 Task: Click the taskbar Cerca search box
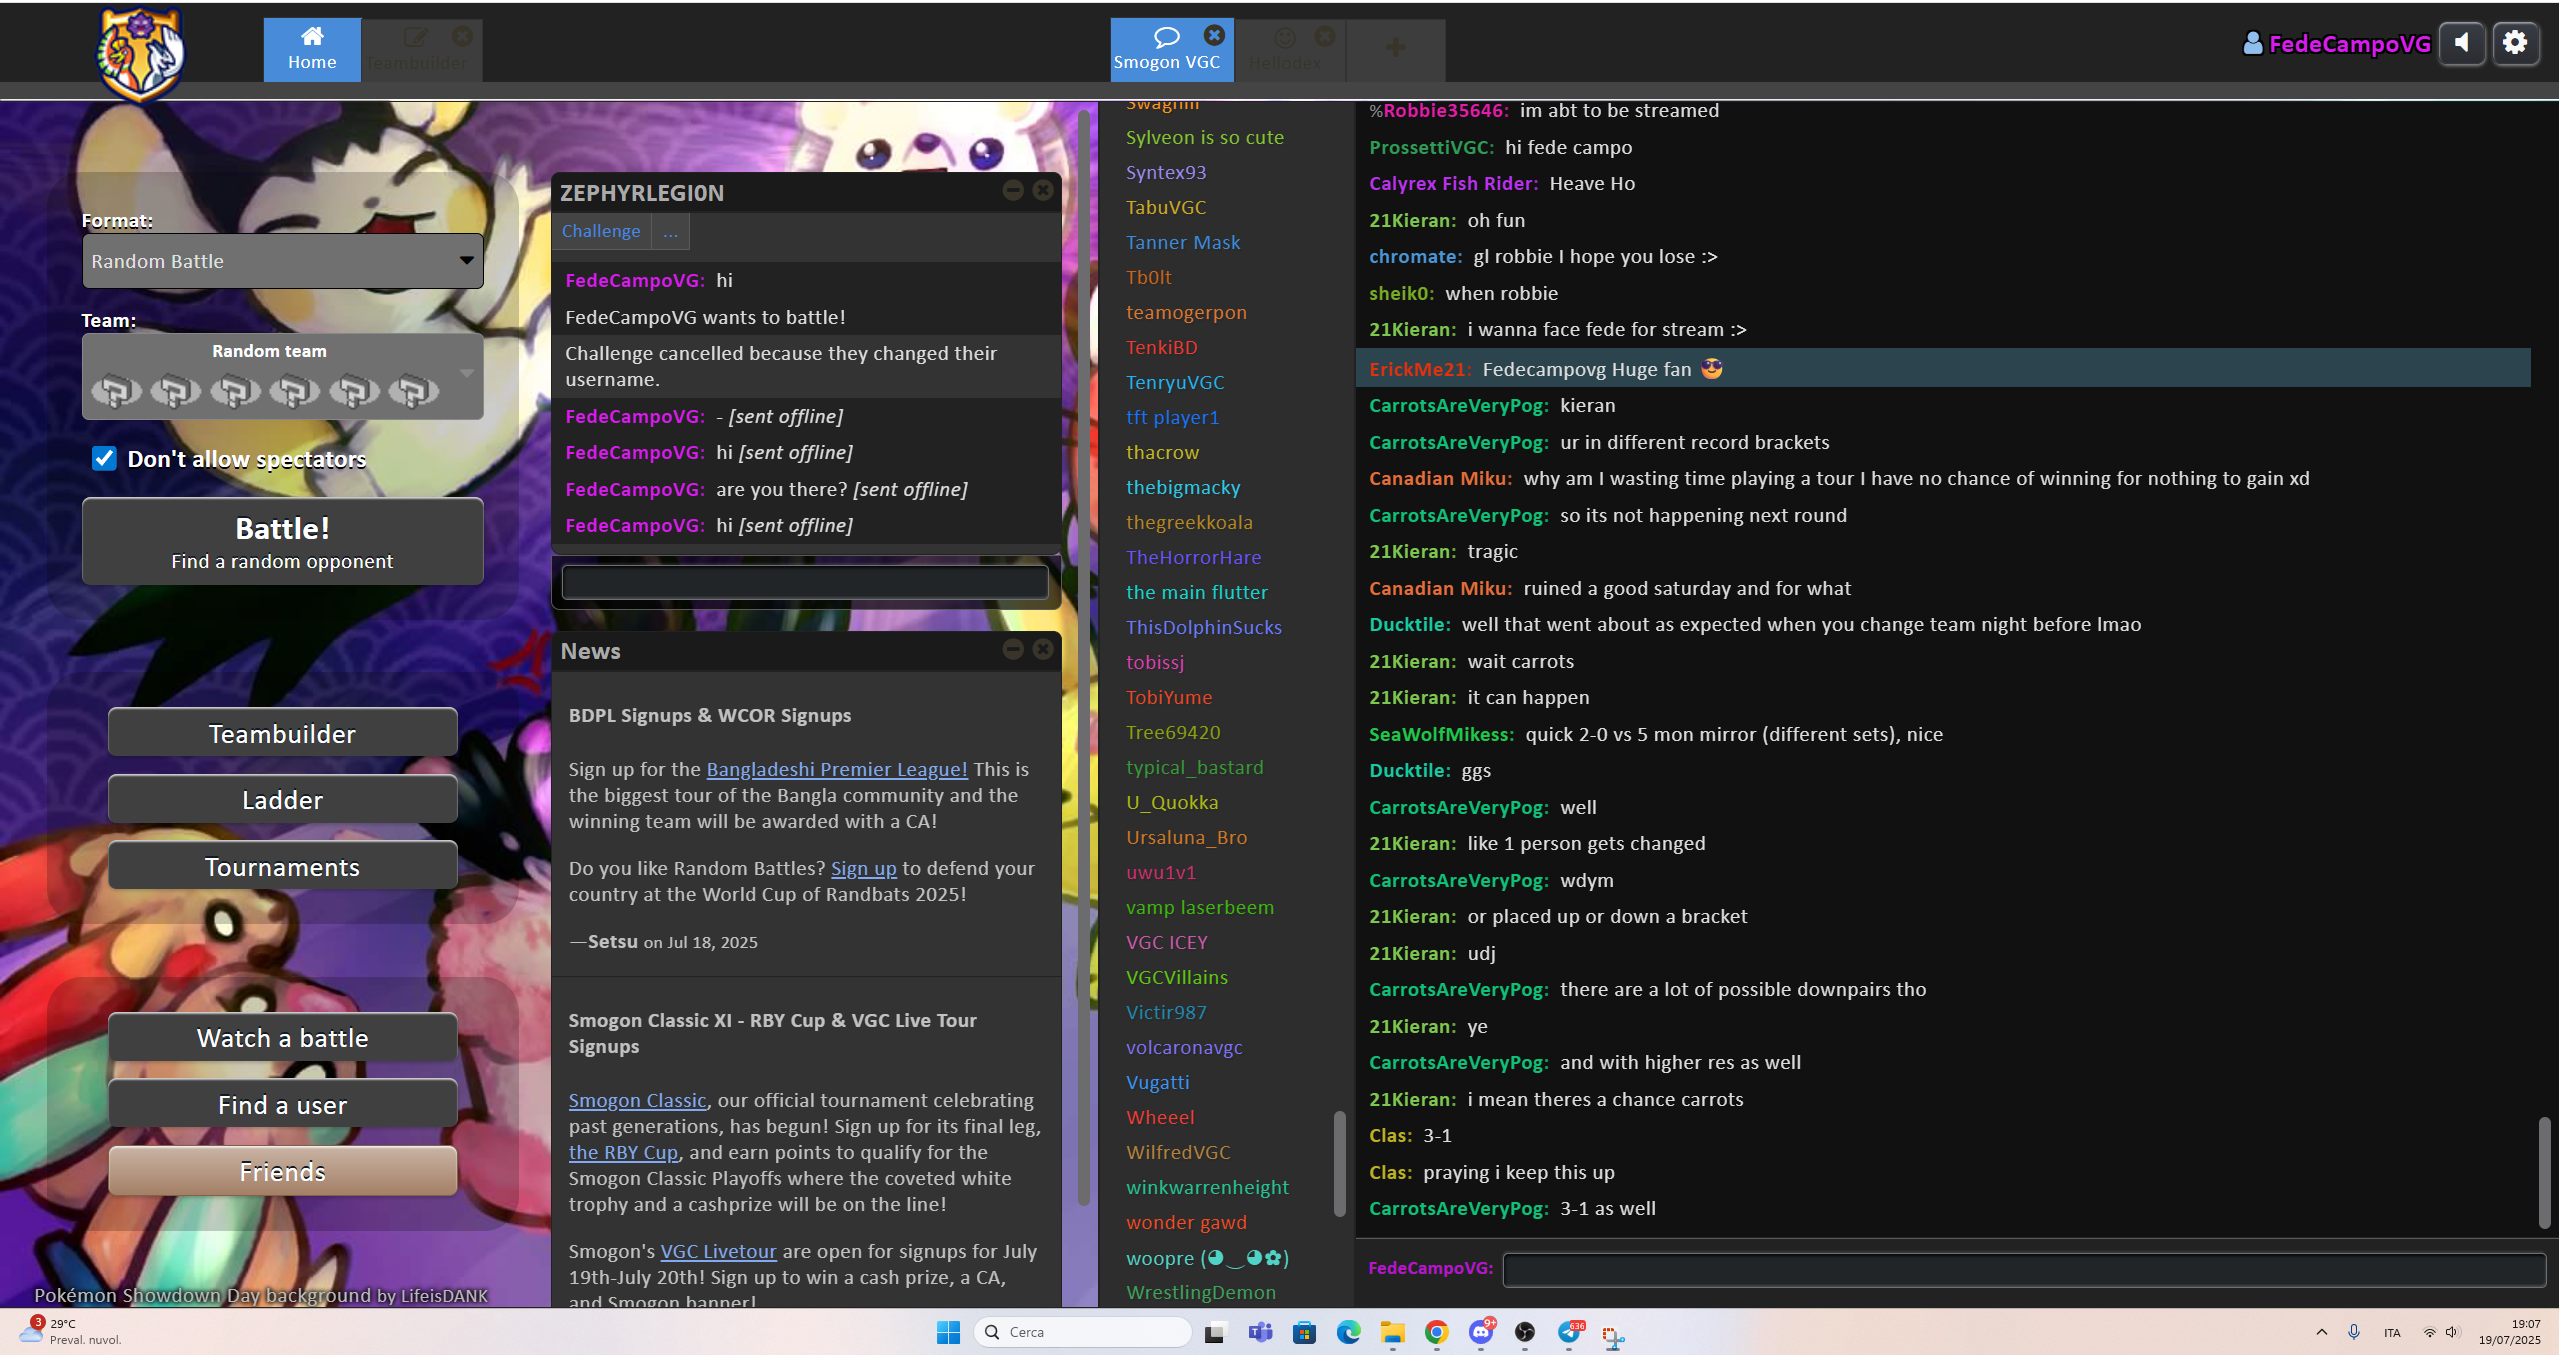[1082, 1332]
